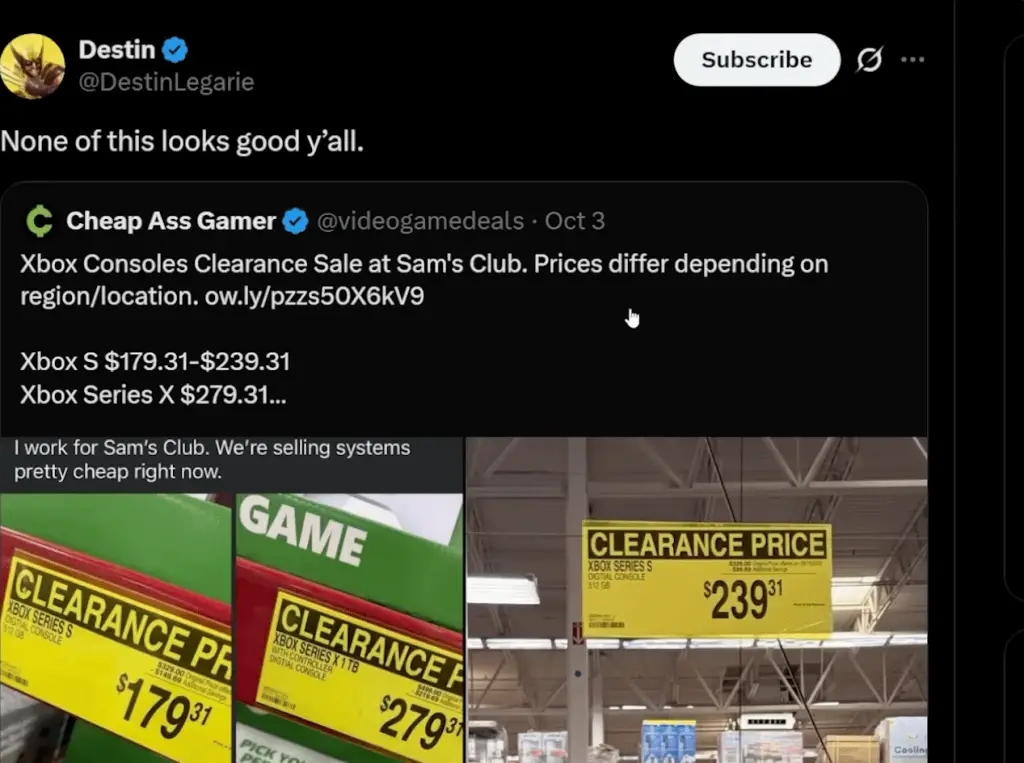The image size is (1024, 763).
Task: Subscribe to Destin with the Subscribe button
Action: [757, 59]
